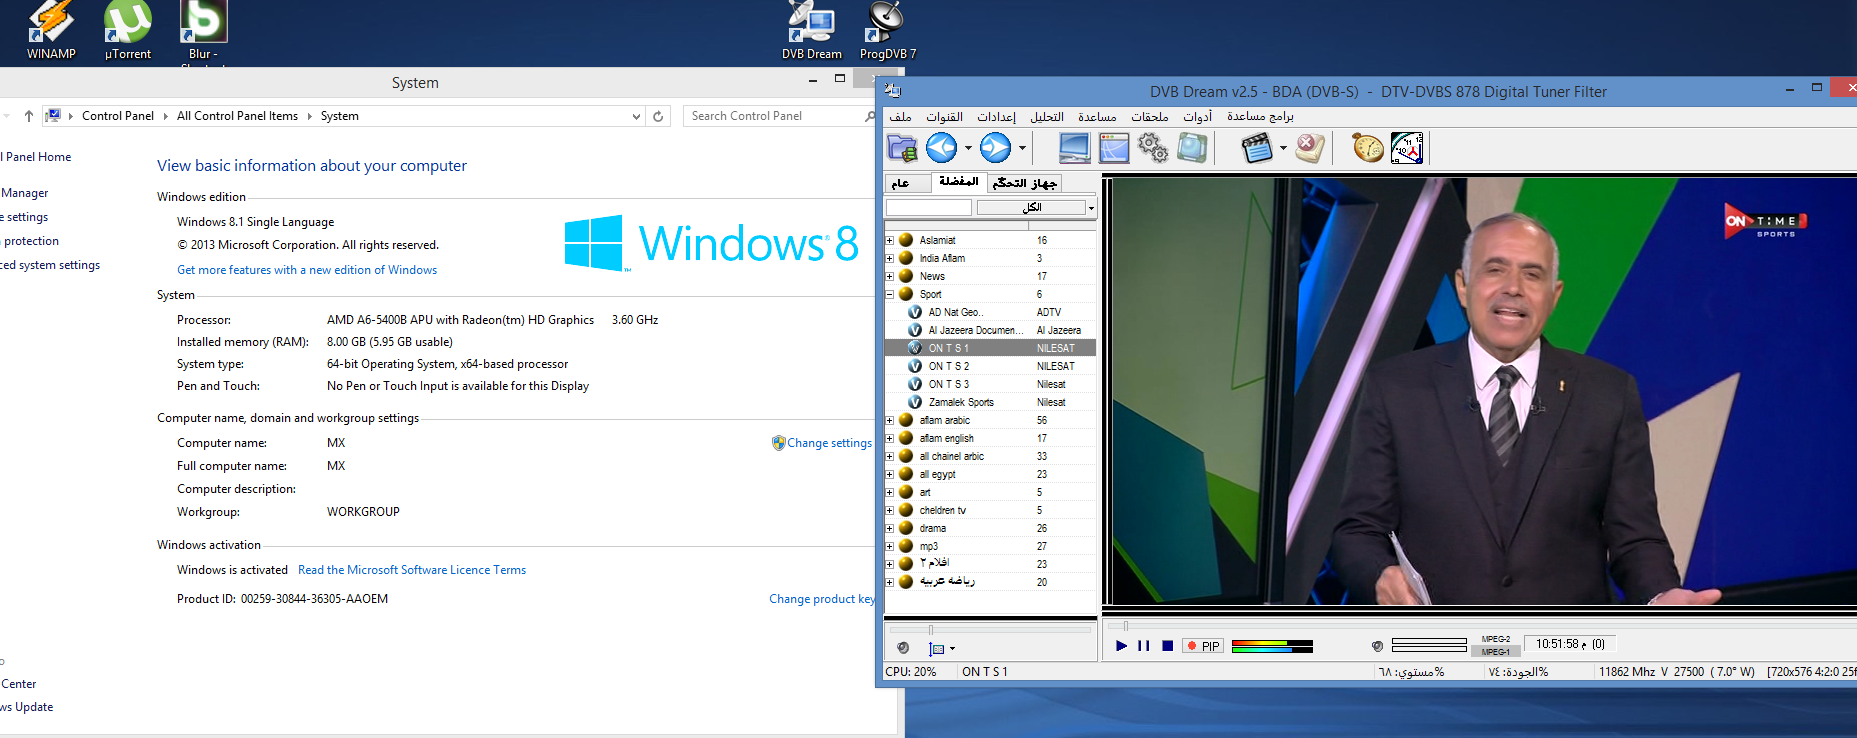The image size is (1857, 738).
Task: Collapse the Sport favorites group
Action: coord(889,294)
